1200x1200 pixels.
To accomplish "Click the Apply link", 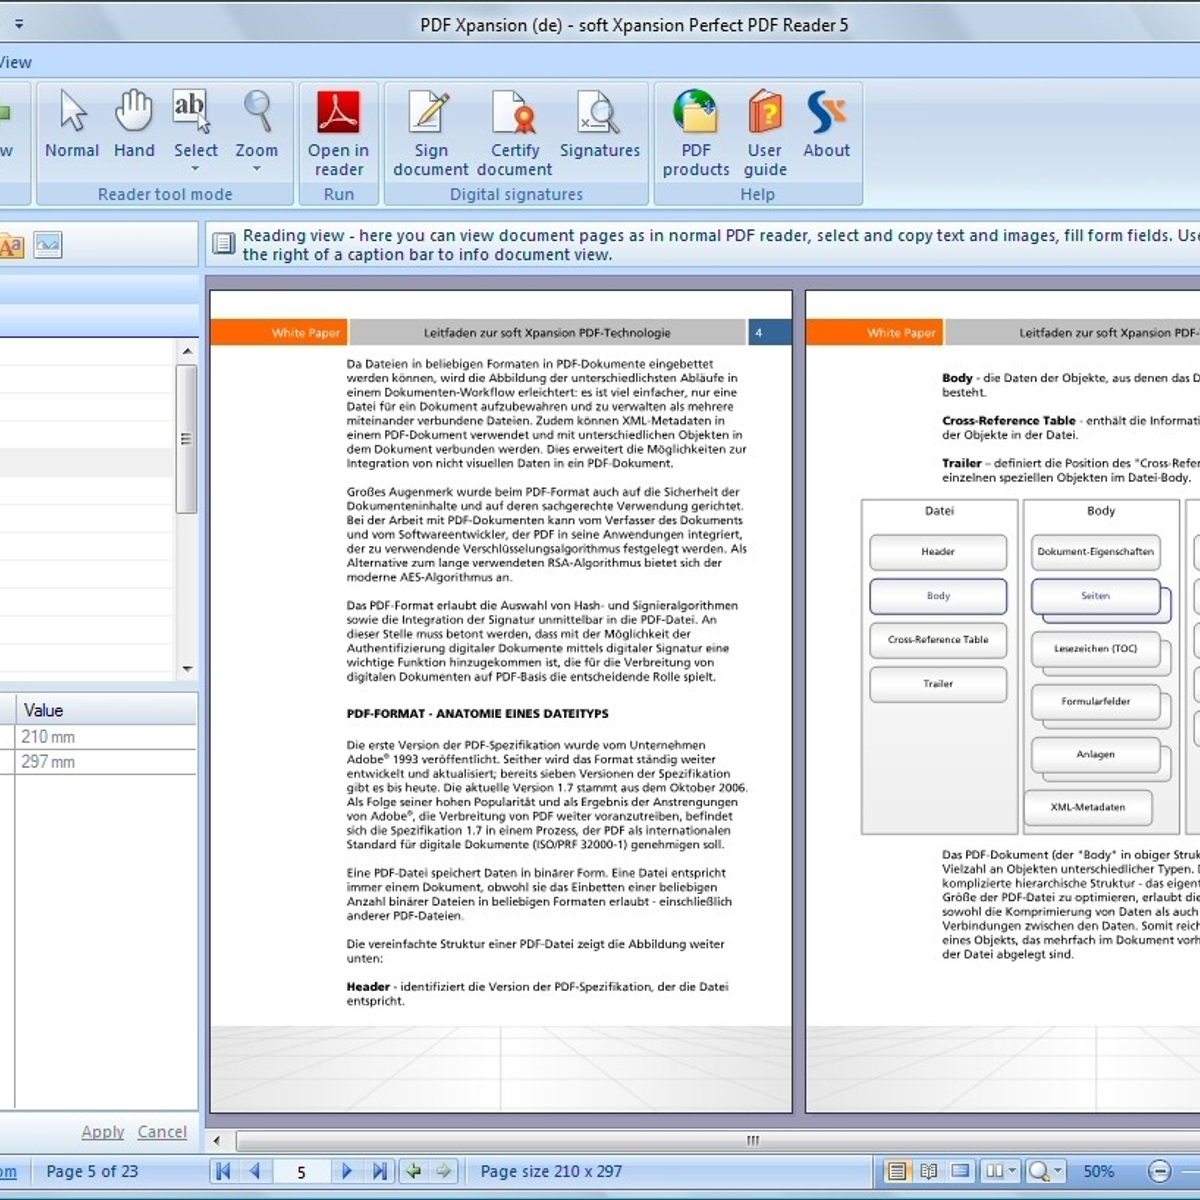I will tap(103, 1132).
